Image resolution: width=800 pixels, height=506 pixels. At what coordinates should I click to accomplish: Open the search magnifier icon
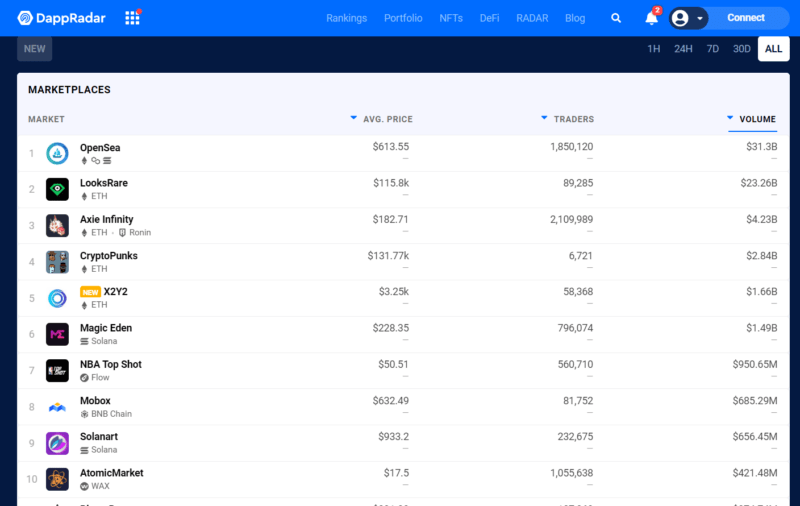click(616, 18)
